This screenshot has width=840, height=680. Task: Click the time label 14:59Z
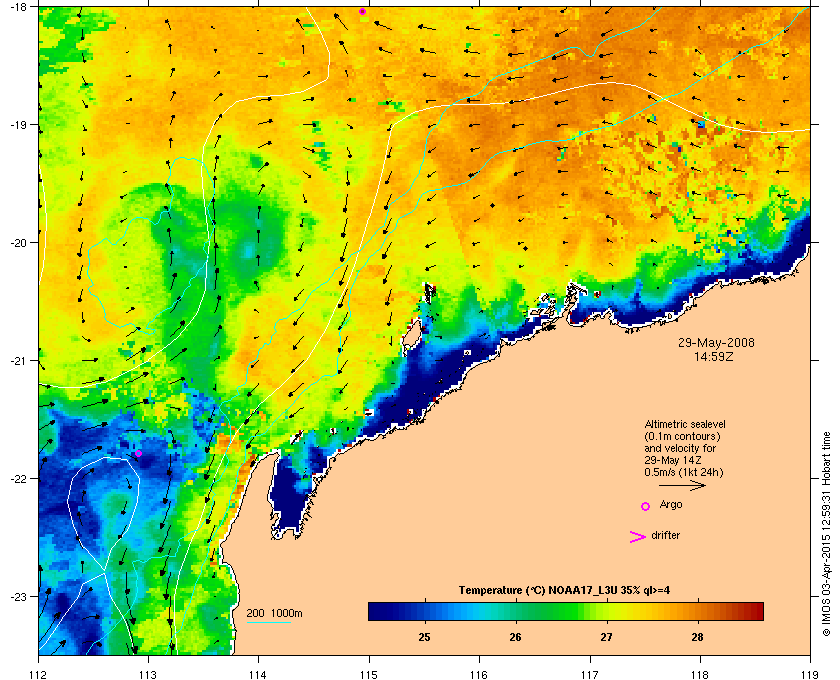[714, 356]
